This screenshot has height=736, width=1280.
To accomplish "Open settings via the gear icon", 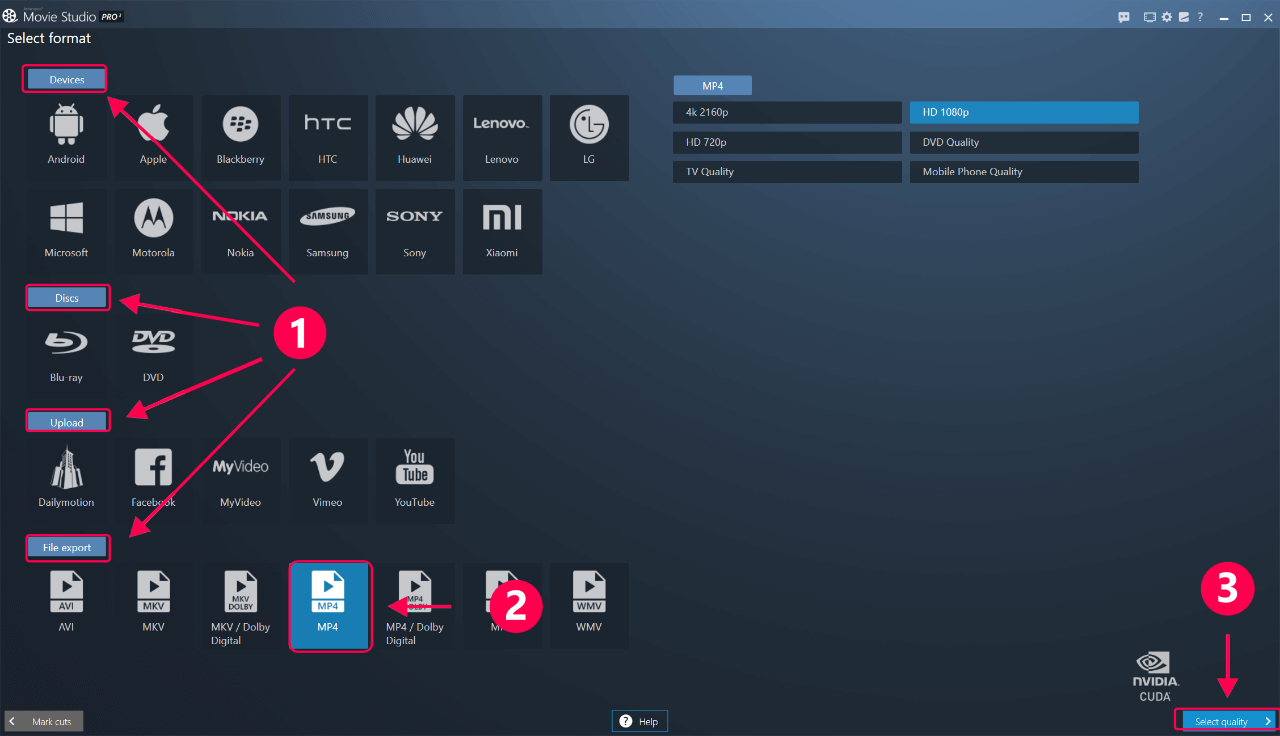I will point(1167,17).
